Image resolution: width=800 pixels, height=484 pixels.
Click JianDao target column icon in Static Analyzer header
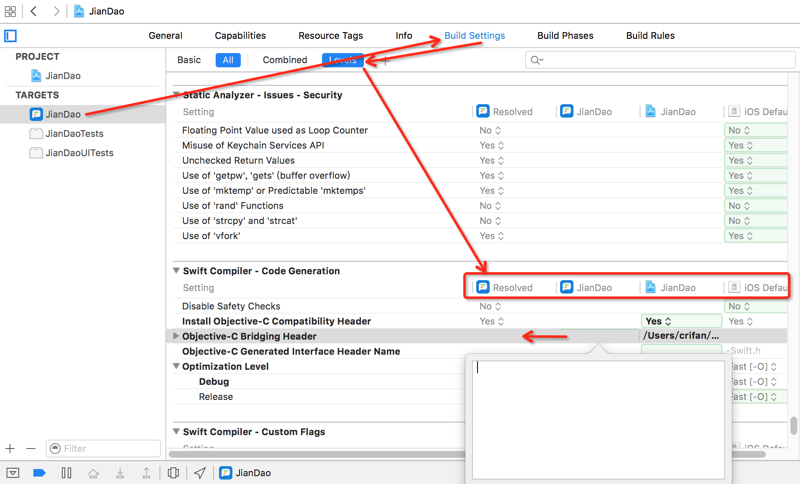point(566,111)
